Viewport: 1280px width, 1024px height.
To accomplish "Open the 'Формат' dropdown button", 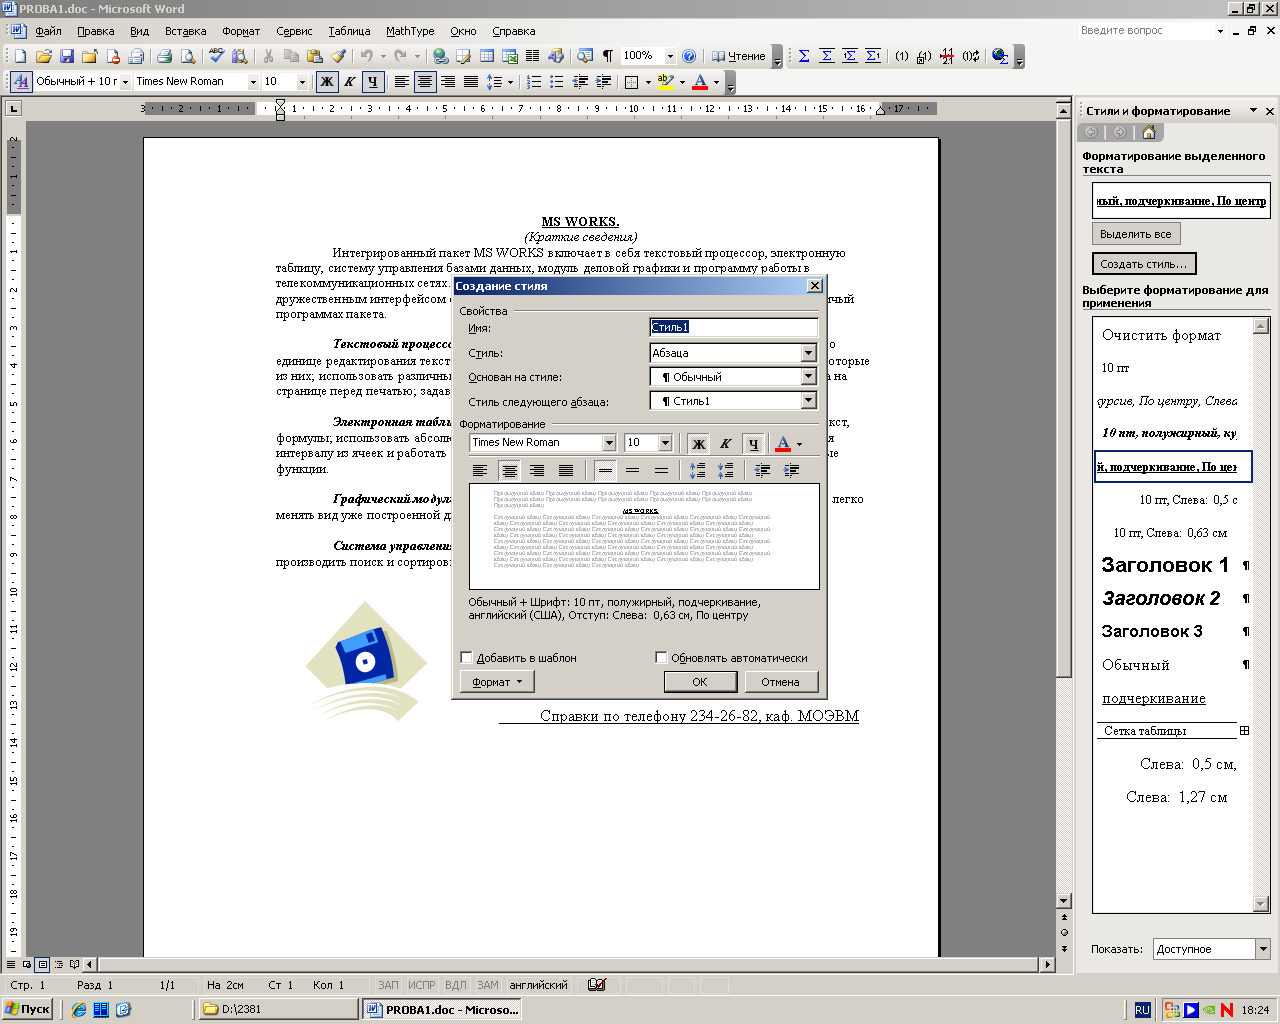I will point(497,682).
